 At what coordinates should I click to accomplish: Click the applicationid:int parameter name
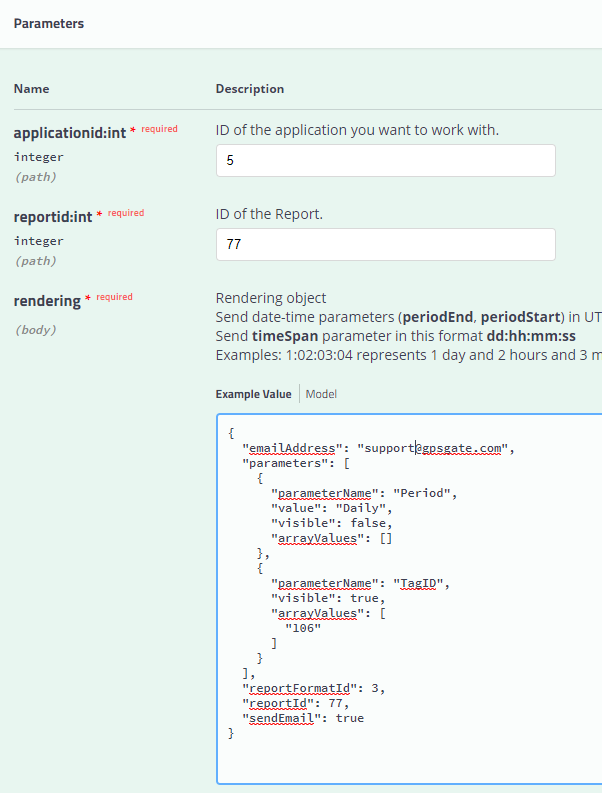(x=70, y=133)
